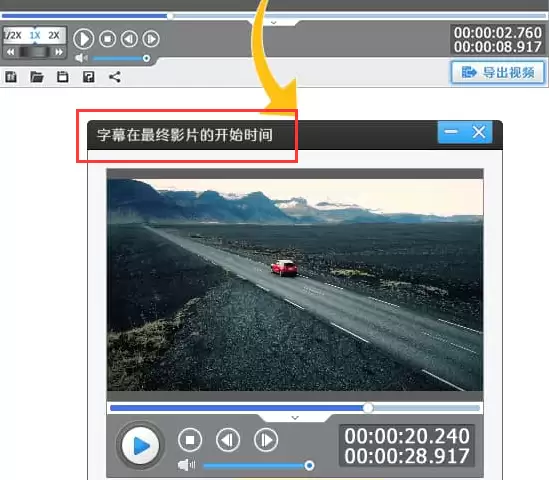Mute audio in the subtitle dialog player
This screenshot has height=480, width=549.
[x=187, y=465]
